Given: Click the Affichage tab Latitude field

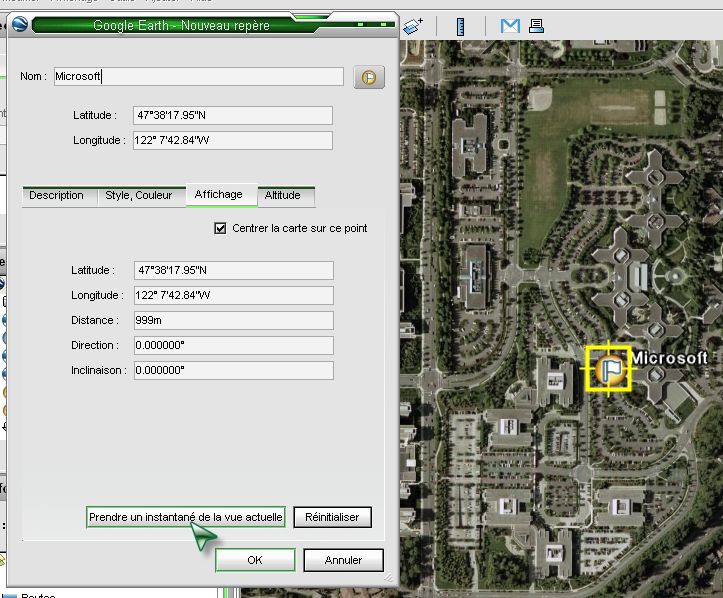Looking at the screenshot, I should point(234,270).
